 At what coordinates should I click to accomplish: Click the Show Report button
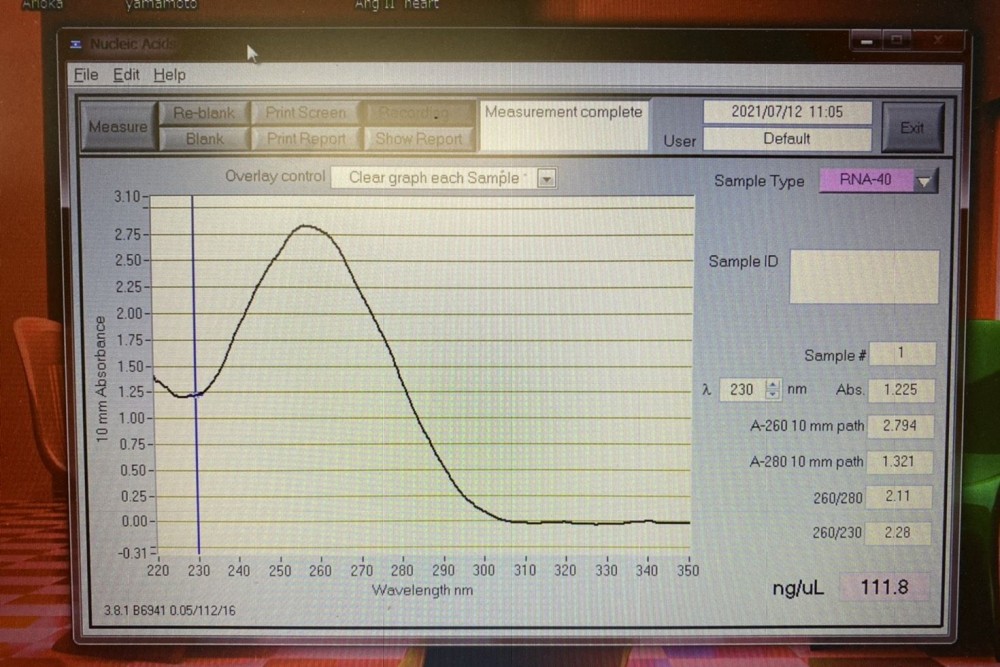tap(418, 139)
